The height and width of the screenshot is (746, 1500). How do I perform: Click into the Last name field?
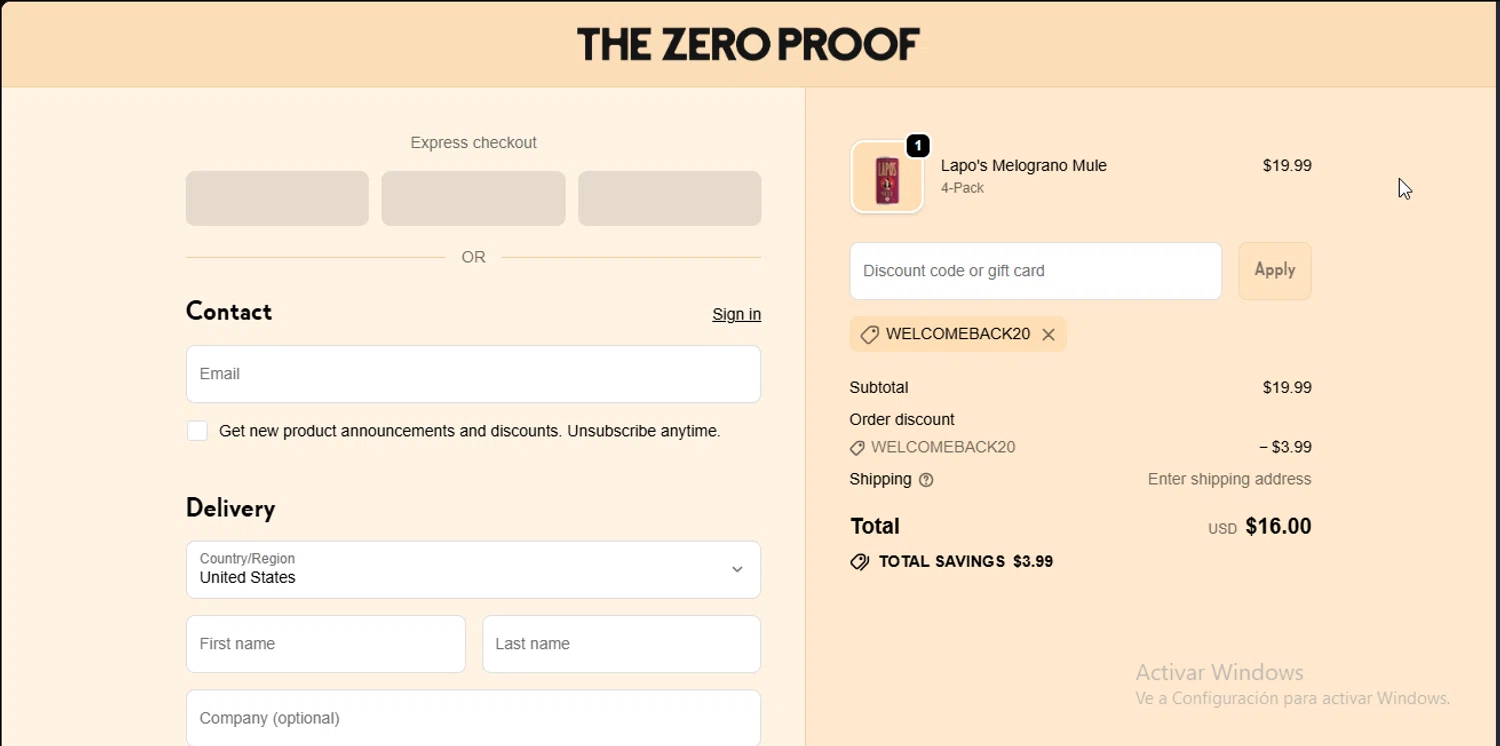[621, 644]
